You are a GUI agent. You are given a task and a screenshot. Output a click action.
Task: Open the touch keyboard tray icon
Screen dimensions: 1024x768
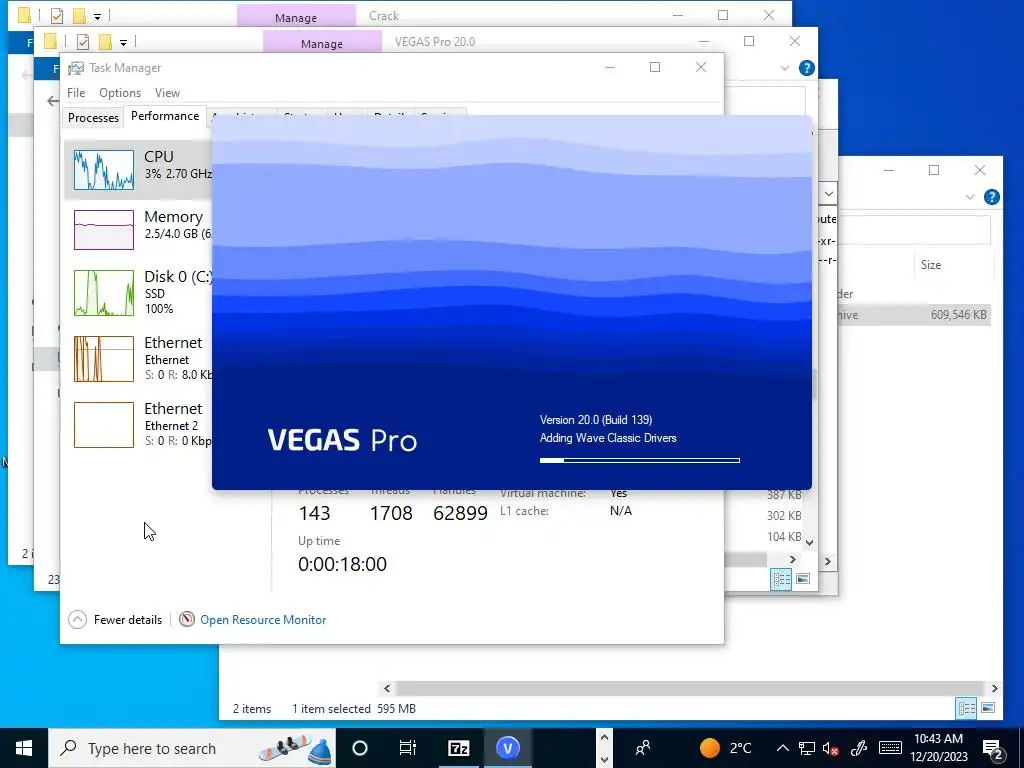tap(890, 748)
